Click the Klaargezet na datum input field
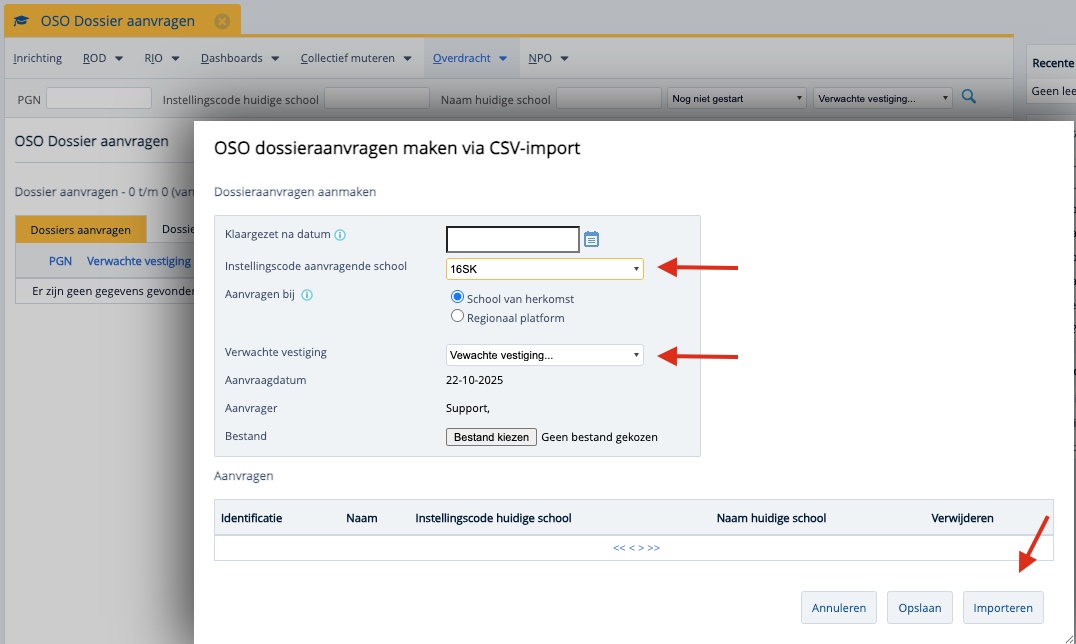Image resolution: width=1076 pixels, height=644 pixels. pos(512,239)
